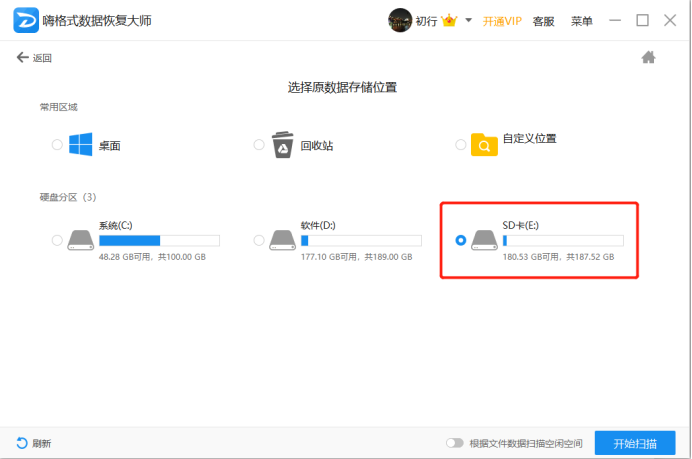The height and width of the screenshot is (459, 692).
Task: Click 开通VIP link
Action: click(x=502, y=21)
